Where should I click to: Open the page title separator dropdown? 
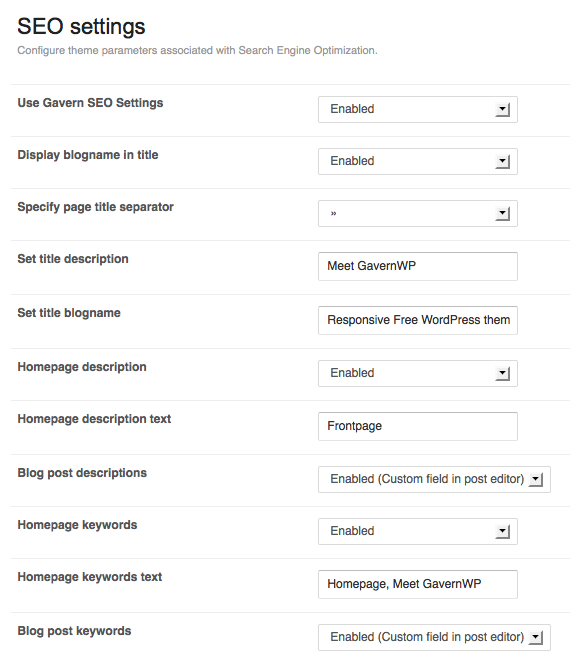418,214
